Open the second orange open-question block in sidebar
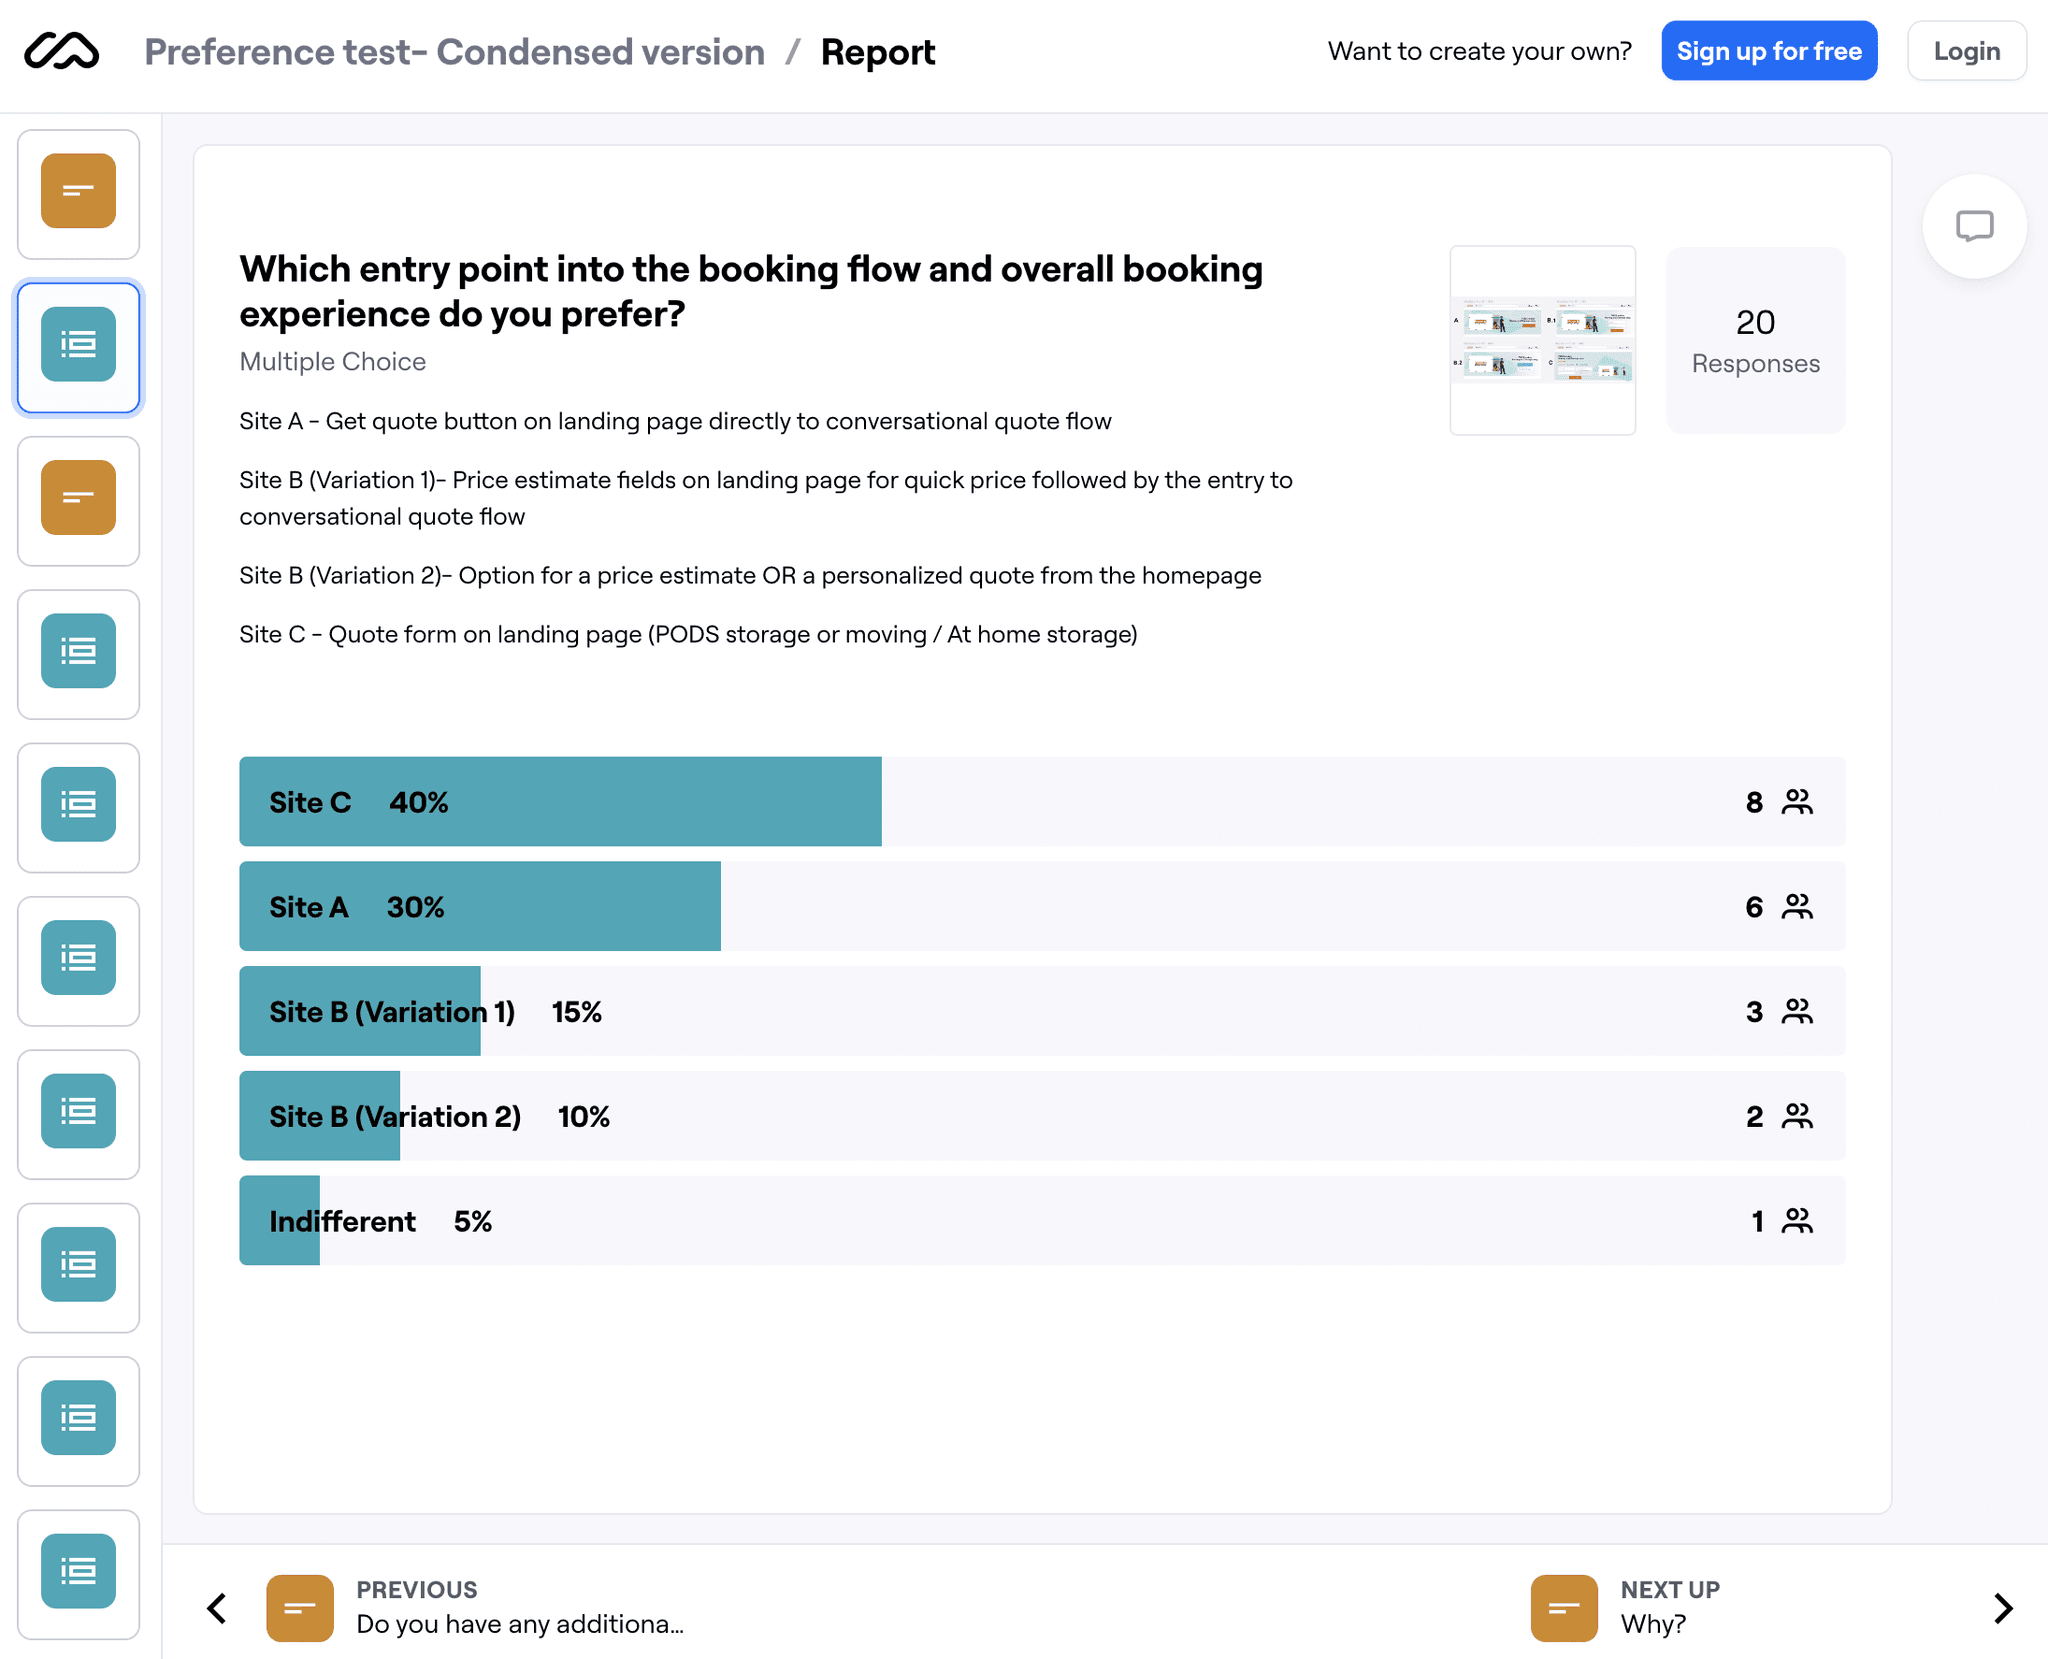The height and width of the screenshot is (1659, 2048). click(x=78, y=499)
